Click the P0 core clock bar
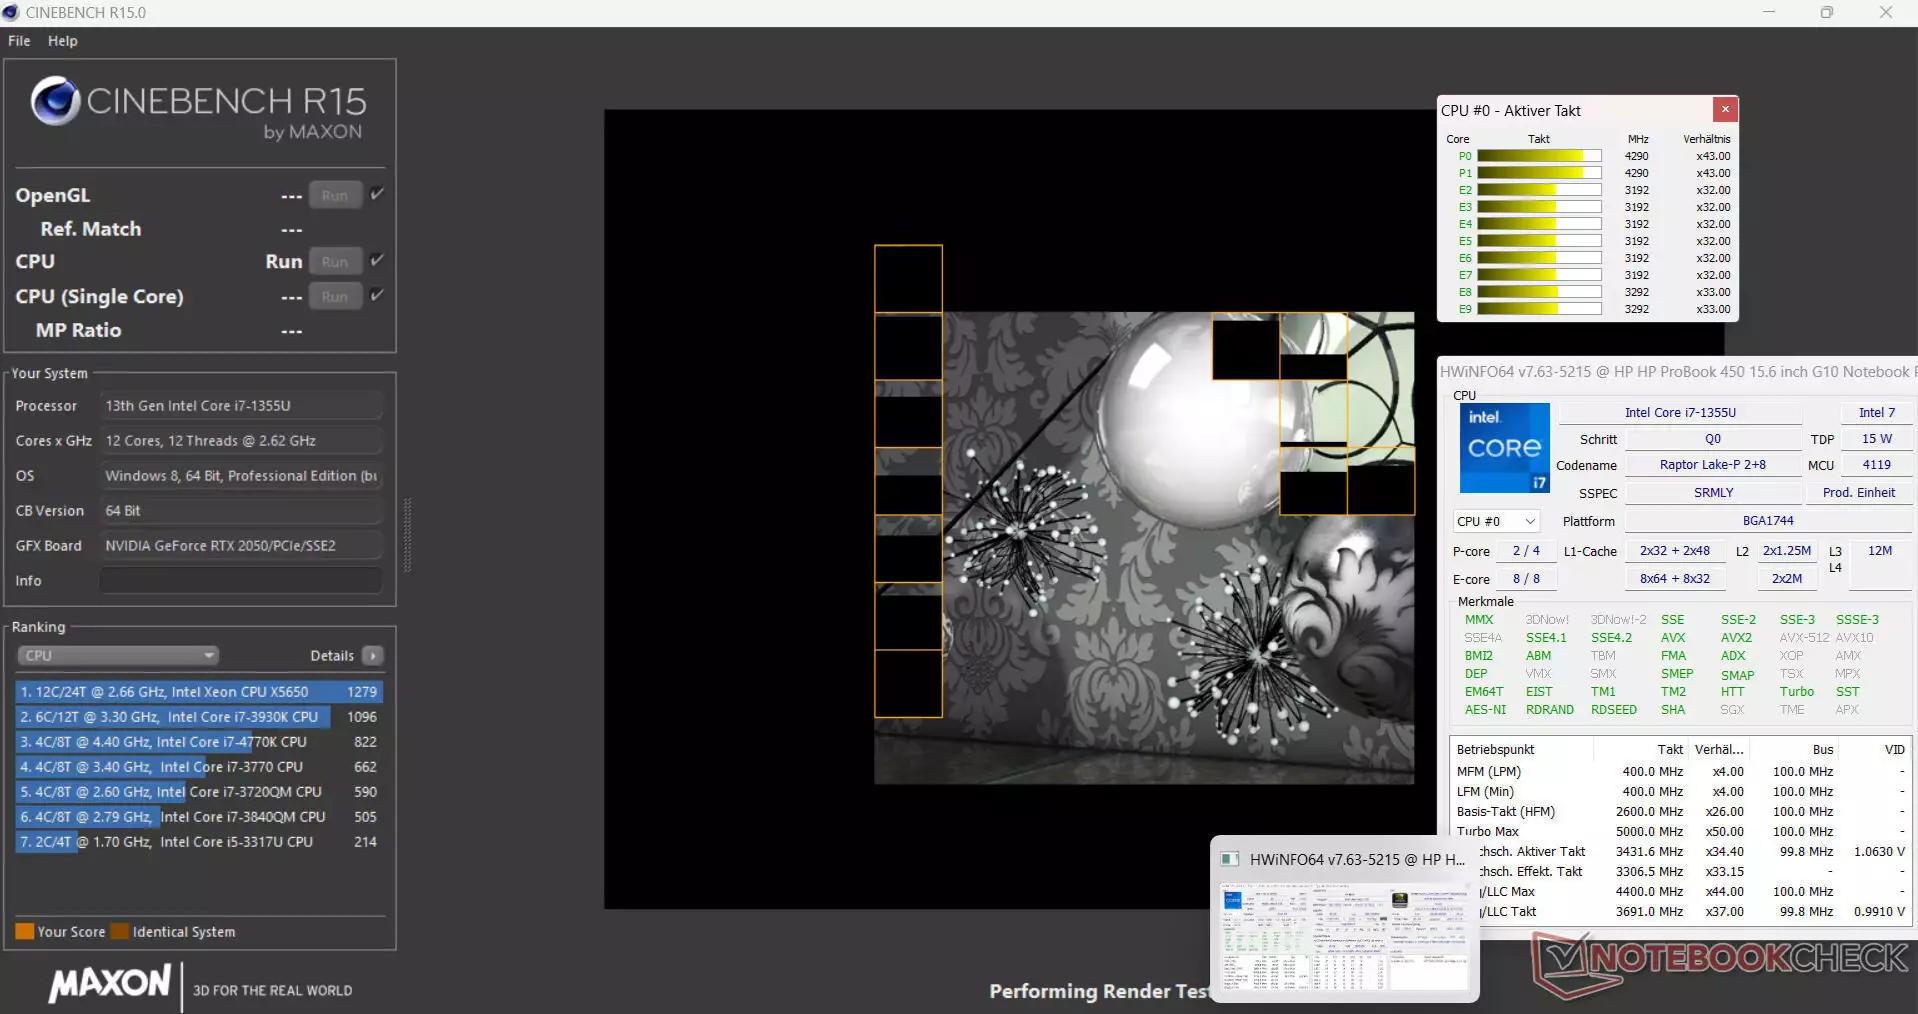1918x1014 pixels. (x=1539, y=156)
